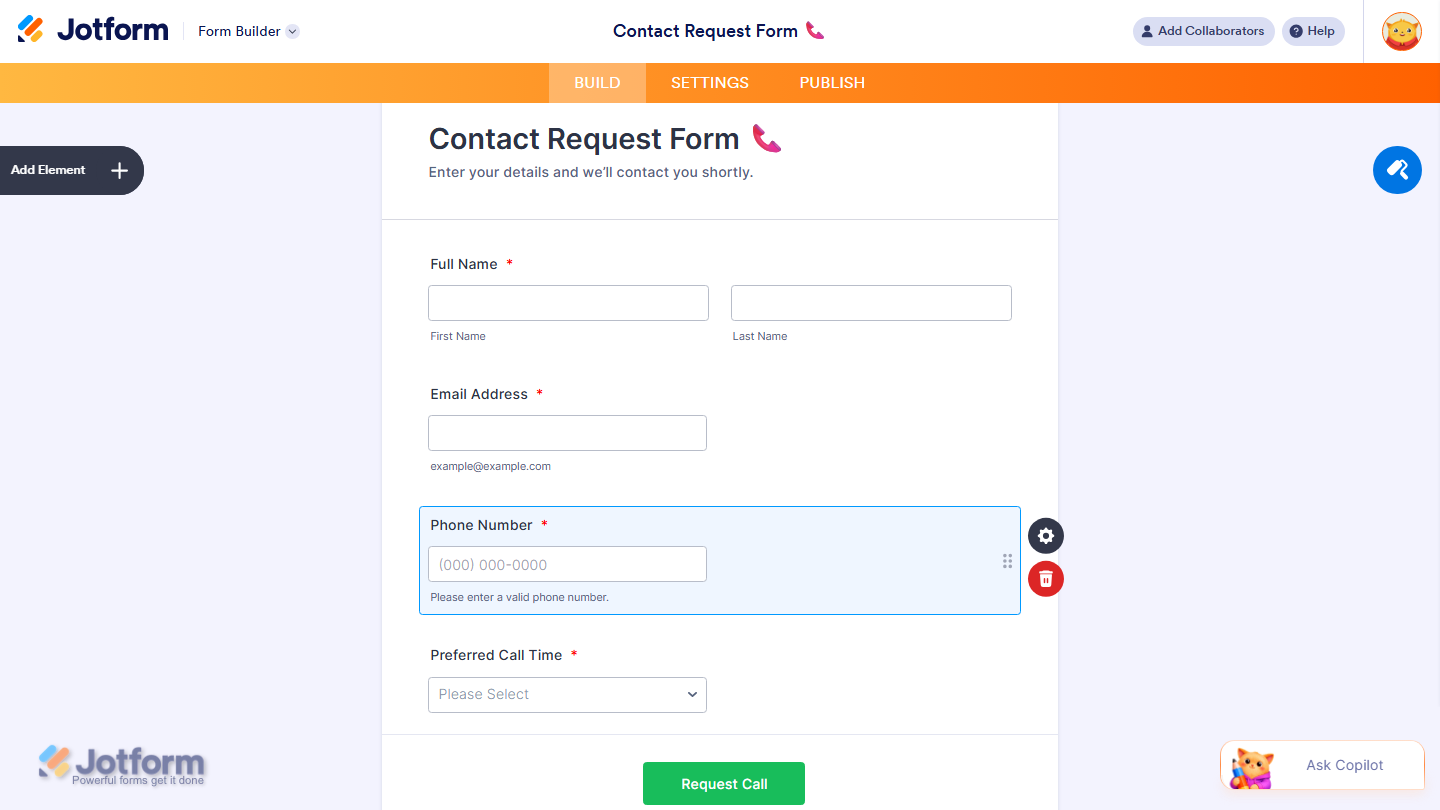Select the BUILD tab
1440x810 pixels.
[x=597, y=83]
